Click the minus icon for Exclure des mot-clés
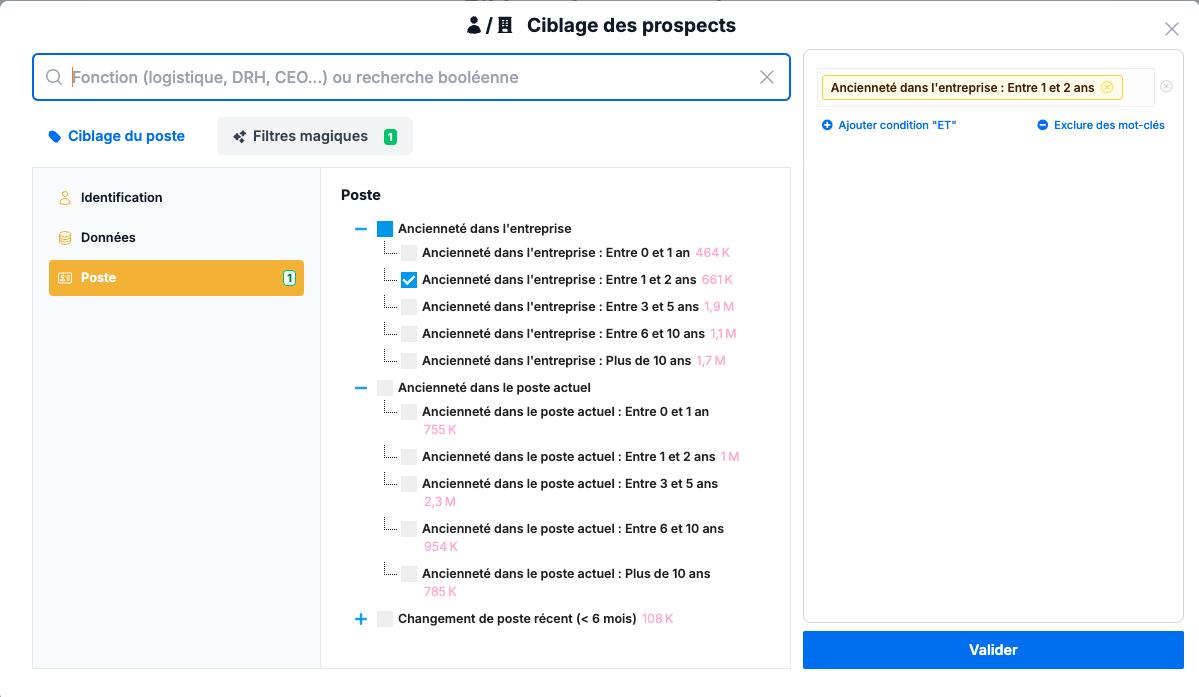This screenshot has width=1199, height=697. pos(1042,125)
